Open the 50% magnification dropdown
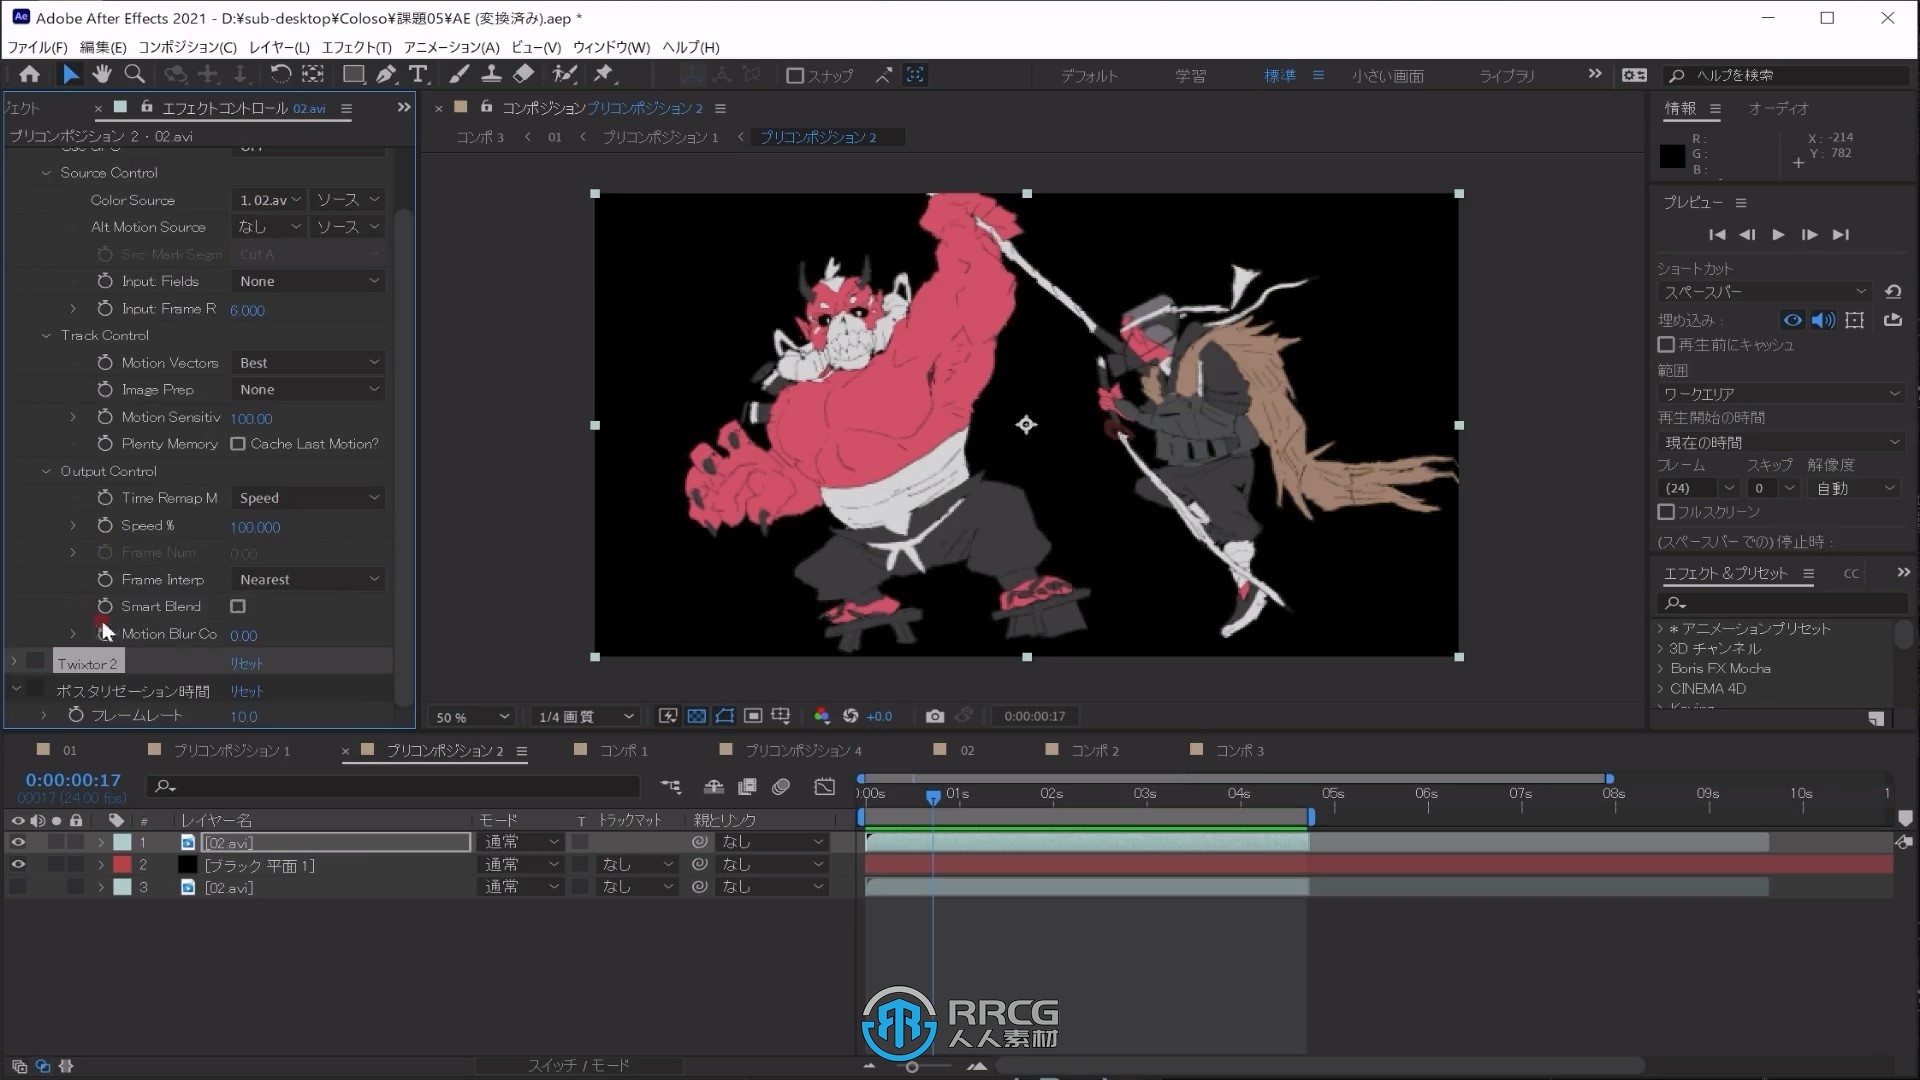Image resolution: width=1920 pixels, height=1080 pixels. [472, 716]
